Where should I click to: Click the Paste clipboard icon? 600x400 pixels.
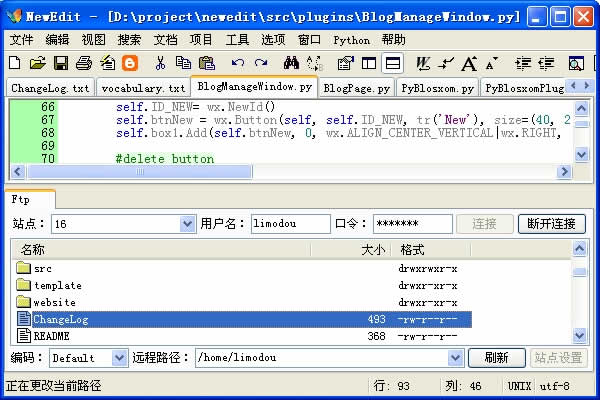point(205,63)
